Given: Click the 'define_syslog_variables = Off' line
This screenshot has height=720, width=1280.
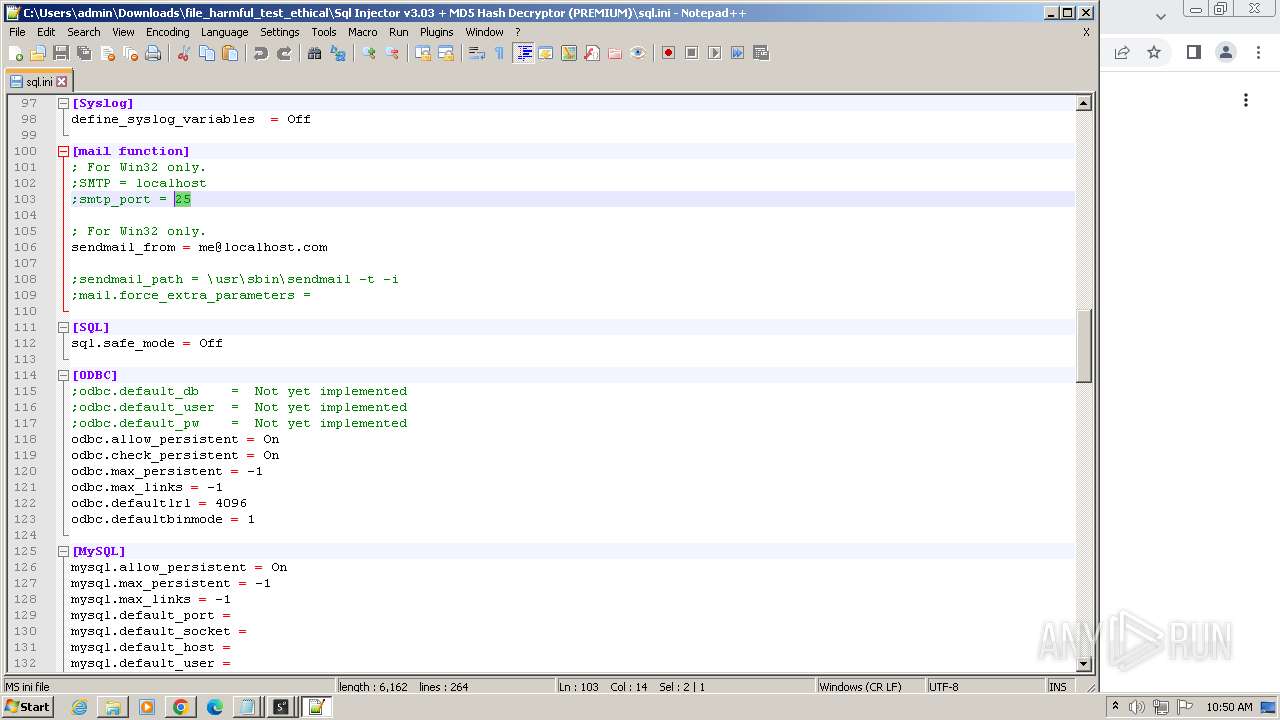Looking at the screenshot, I should coord(191,119).
